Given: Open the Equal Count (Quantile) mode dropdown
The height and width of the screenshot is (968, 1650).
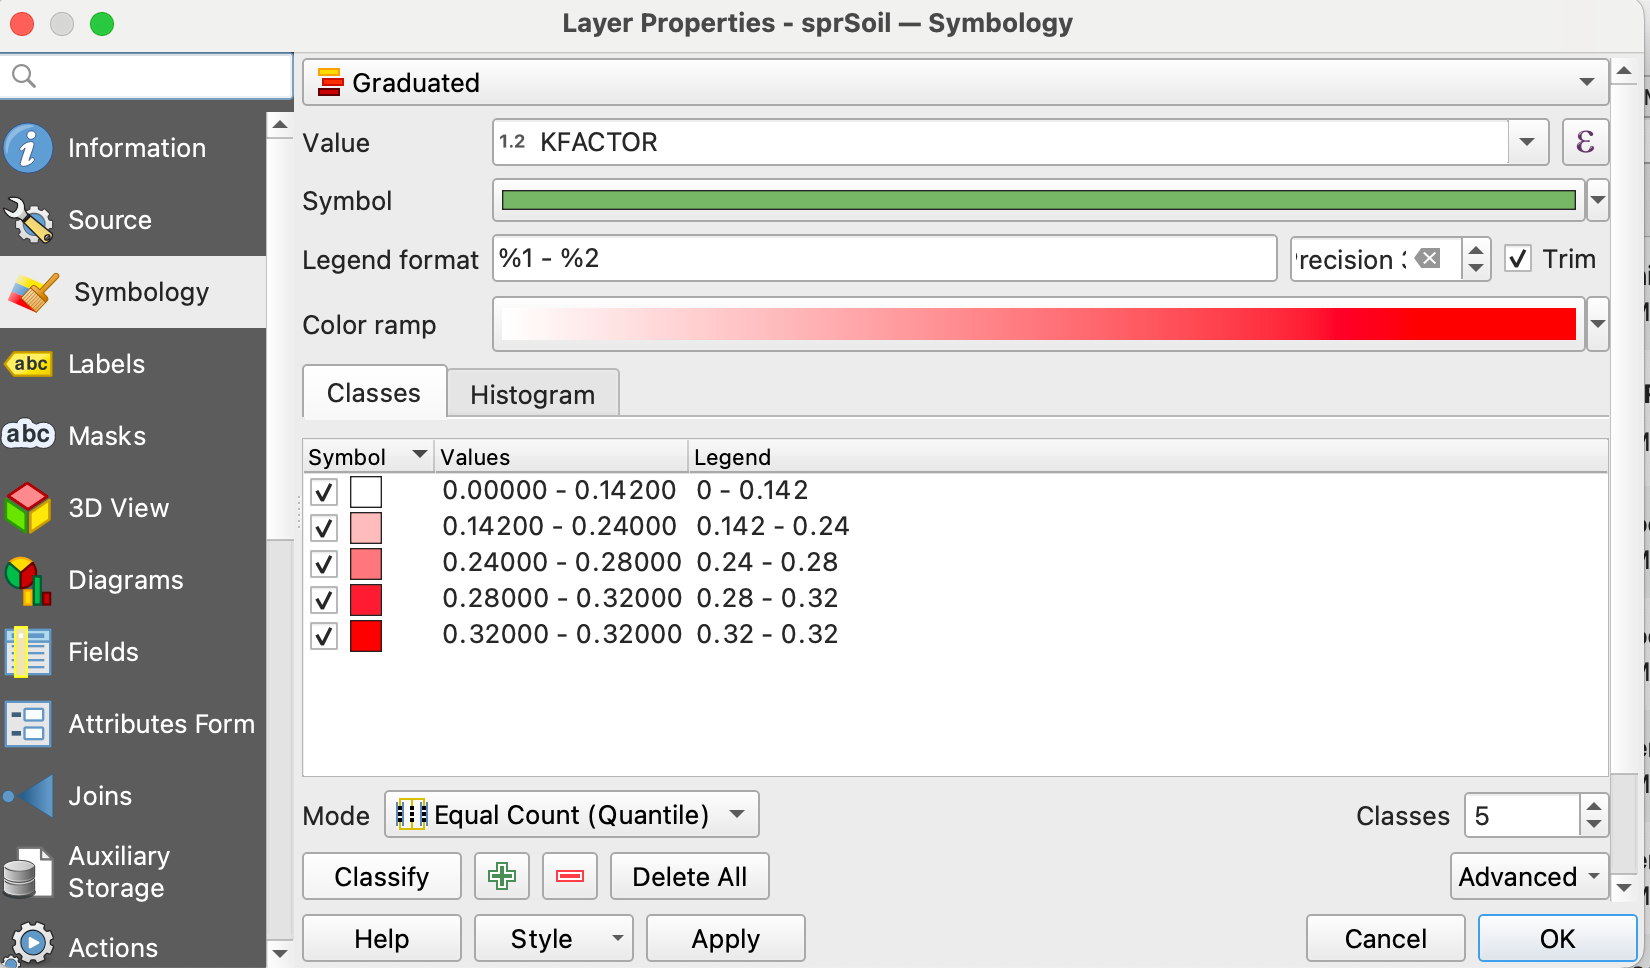Looking at the screenshot, I should (x=571, y=815).
